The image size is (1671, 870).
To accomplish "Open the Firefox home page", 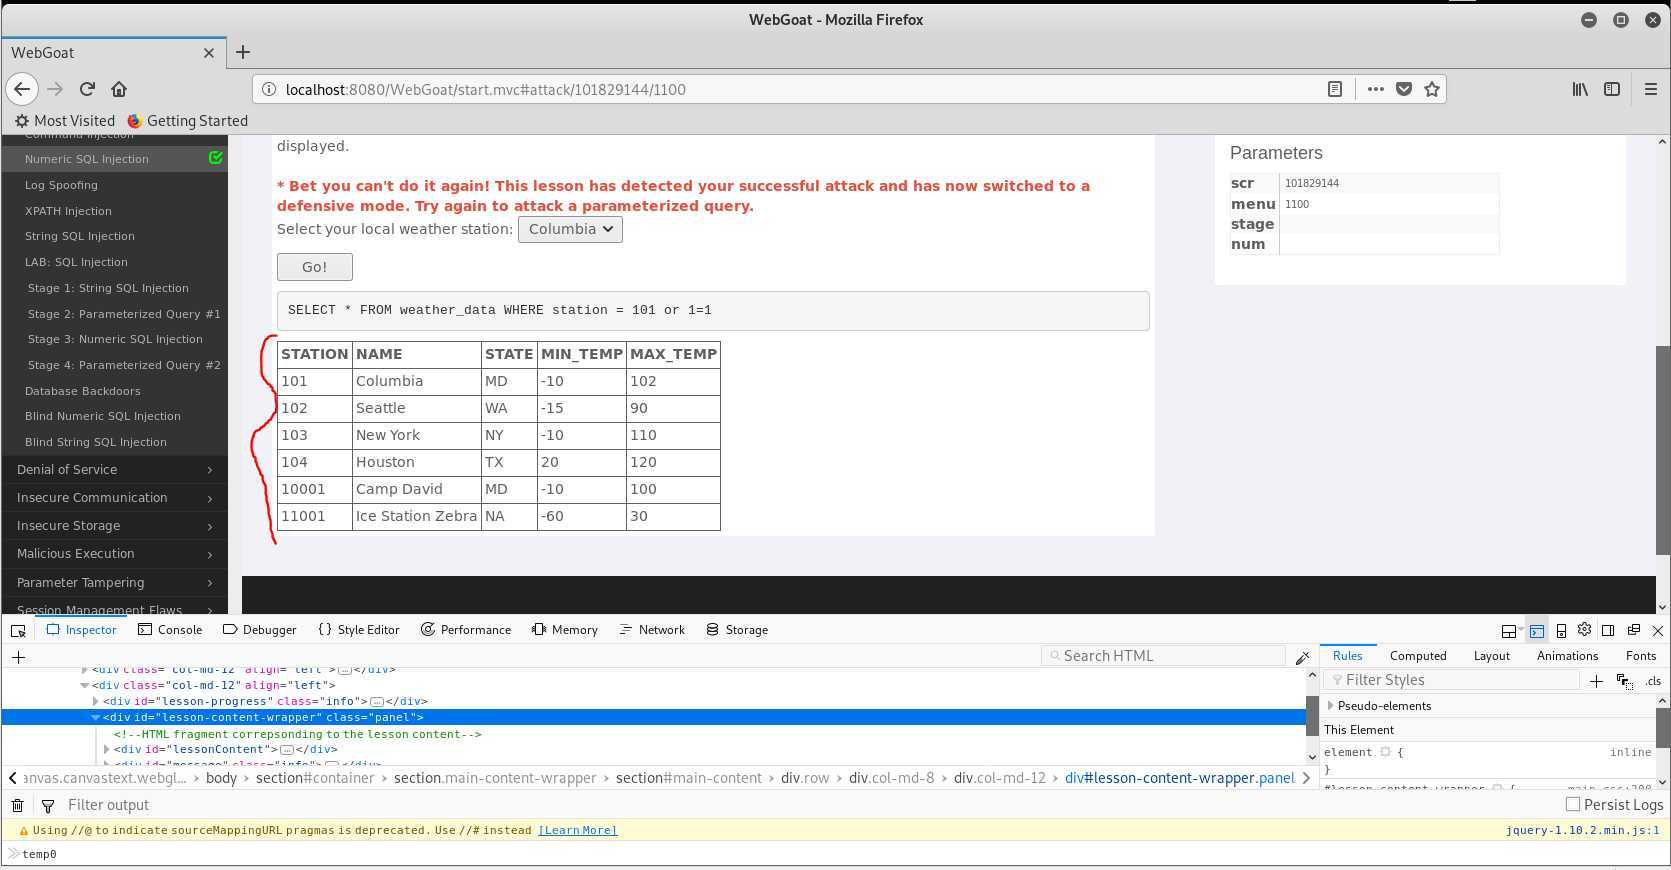I will point(119,89).
